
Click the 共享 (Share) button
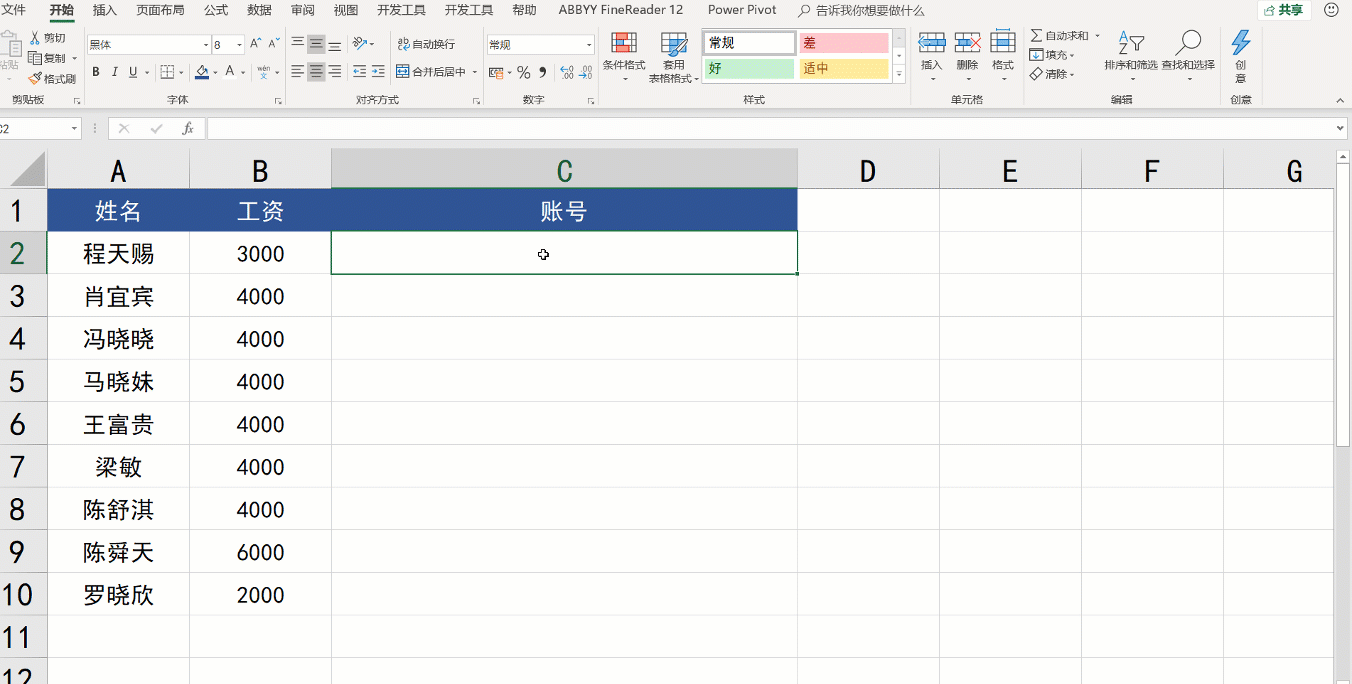(x=1284, y=10)
